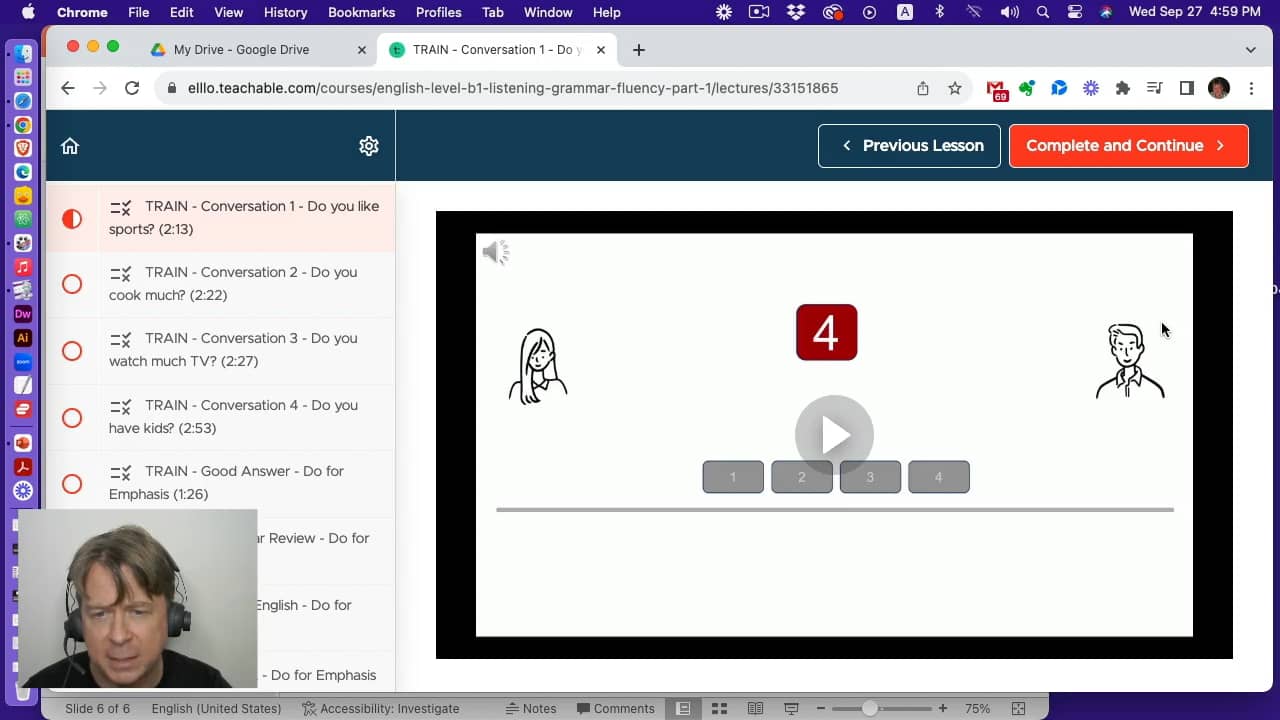Image resolution: width=1280 pixels, height=720 pixels.
Task: Unmute the lesson speaker icon
Action: (x=496, y=252)
